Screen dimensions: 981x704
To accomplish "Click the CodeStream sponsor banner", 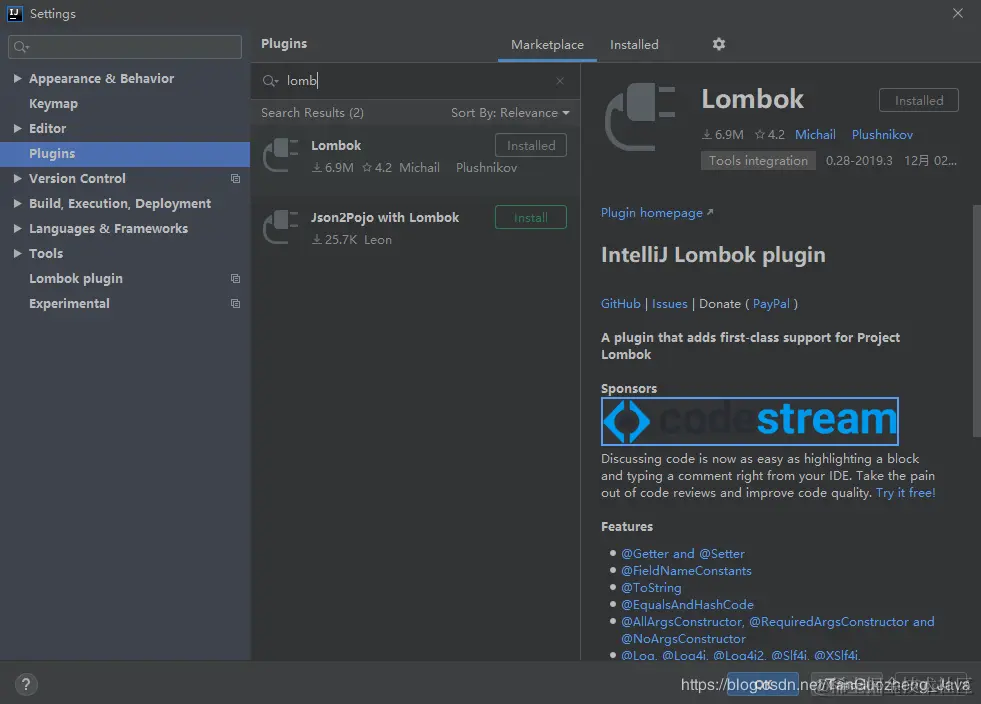I will point(750,421).
